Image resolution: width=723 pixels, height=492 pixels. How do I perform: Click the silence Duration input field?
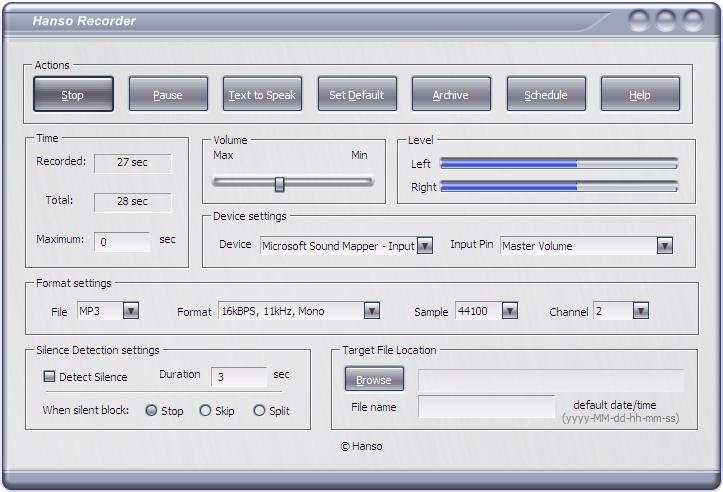coord(239,377)
